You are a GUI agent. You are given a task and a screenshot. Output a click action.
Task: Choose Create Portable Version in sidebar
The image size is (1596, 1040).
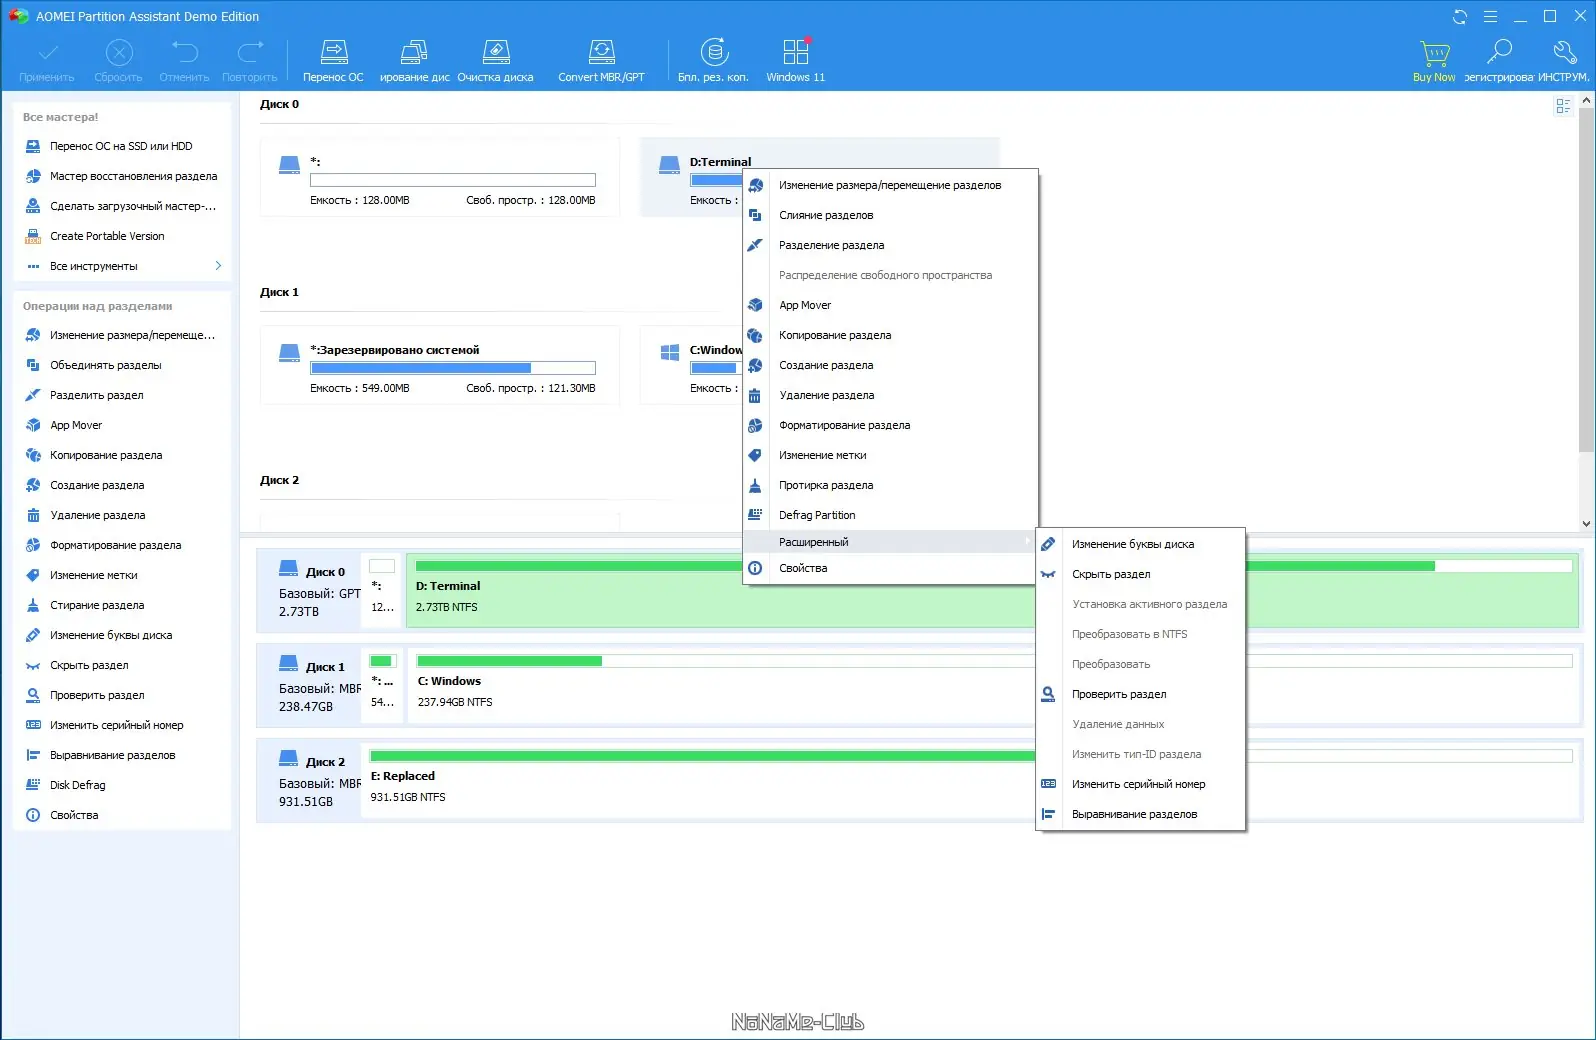[107, 236]
